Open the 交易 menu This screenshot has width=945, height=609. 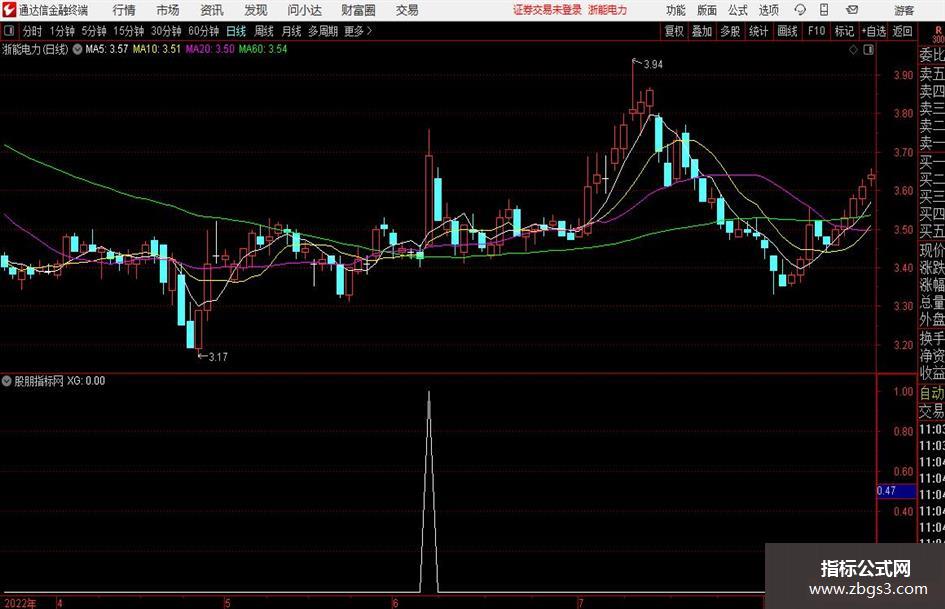click(407, 10)
